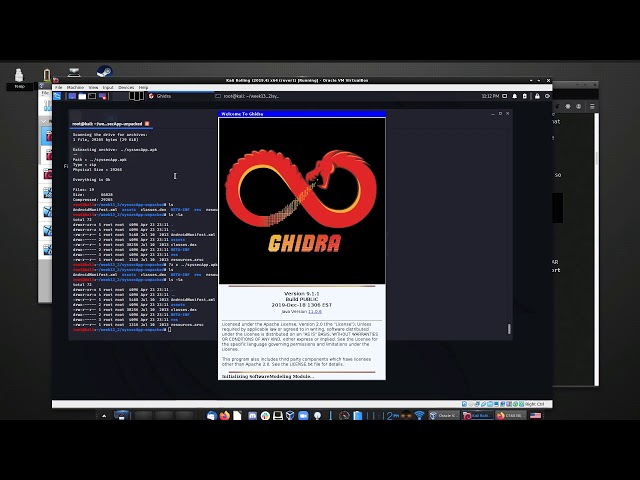This screenshot has height=480, width=640.
Task: Select root@kali terminal entry in Kali taskbar
Action: click(247, 96)
